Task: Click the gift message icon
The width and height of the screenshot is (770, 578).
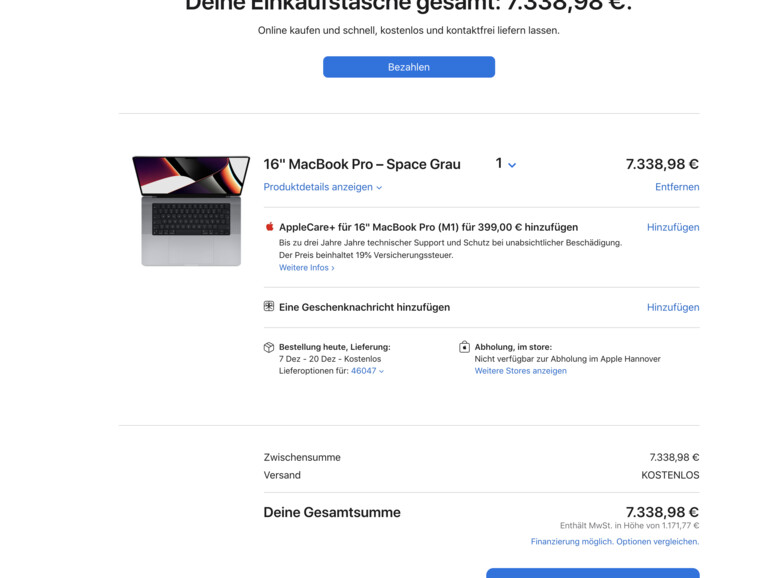Action: [x=269, y=306]
